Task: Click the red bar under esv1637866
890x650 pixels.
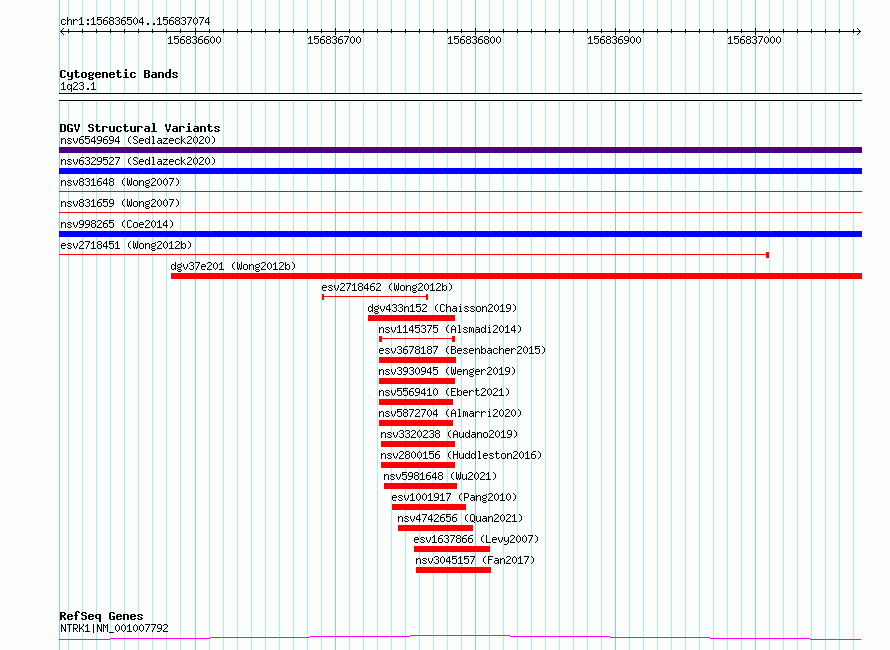Action: [x=452, y=549]
